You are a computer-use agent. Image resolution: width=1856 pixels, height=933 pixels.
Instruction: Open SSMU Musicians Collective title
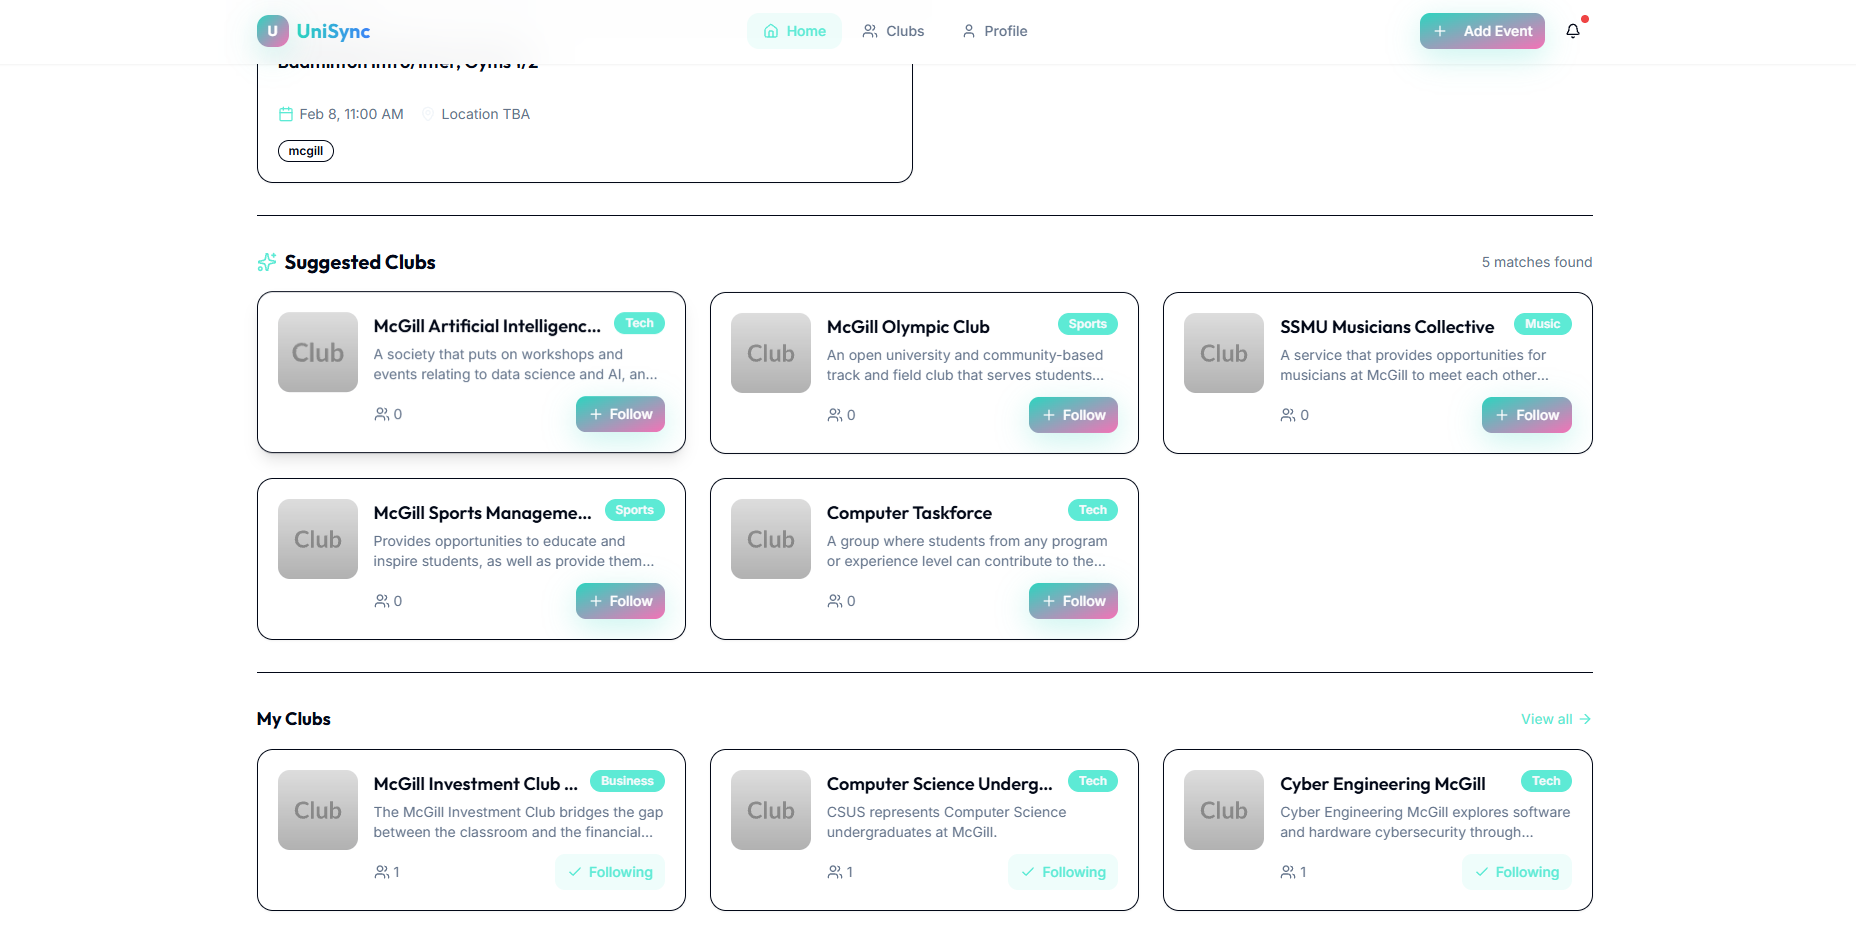pyautogui.click(x=1387, y=327)
